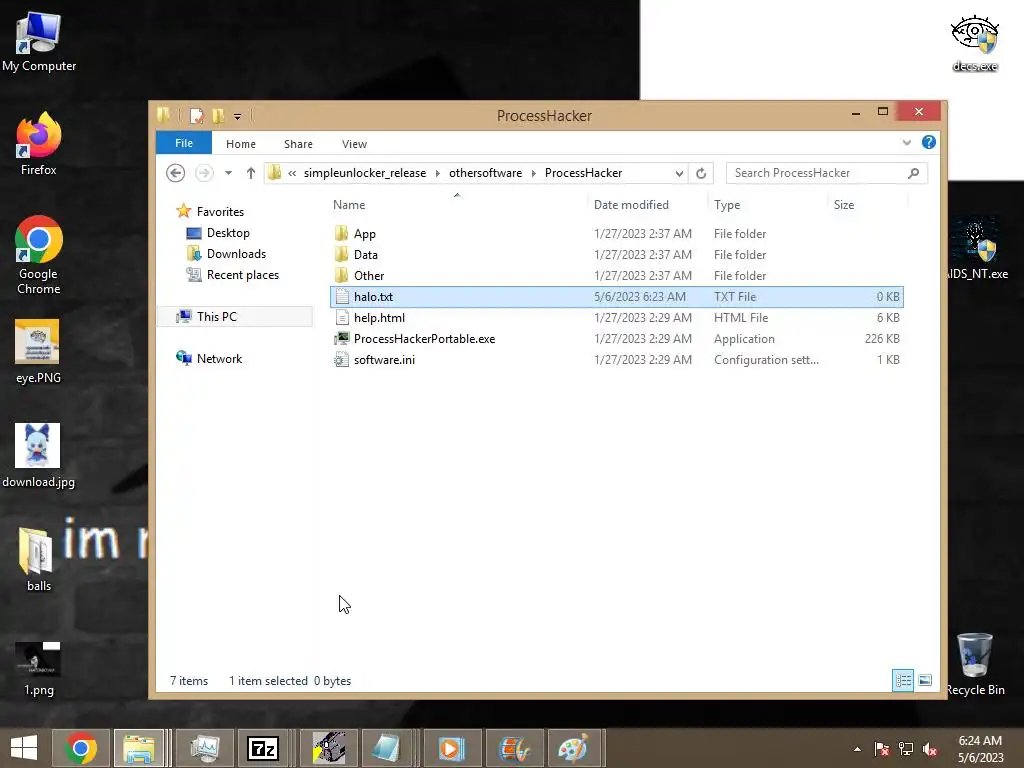Select Firefox desktop shortcut
The height and width of the screenshot is (768, 1024).
point(39,144)
